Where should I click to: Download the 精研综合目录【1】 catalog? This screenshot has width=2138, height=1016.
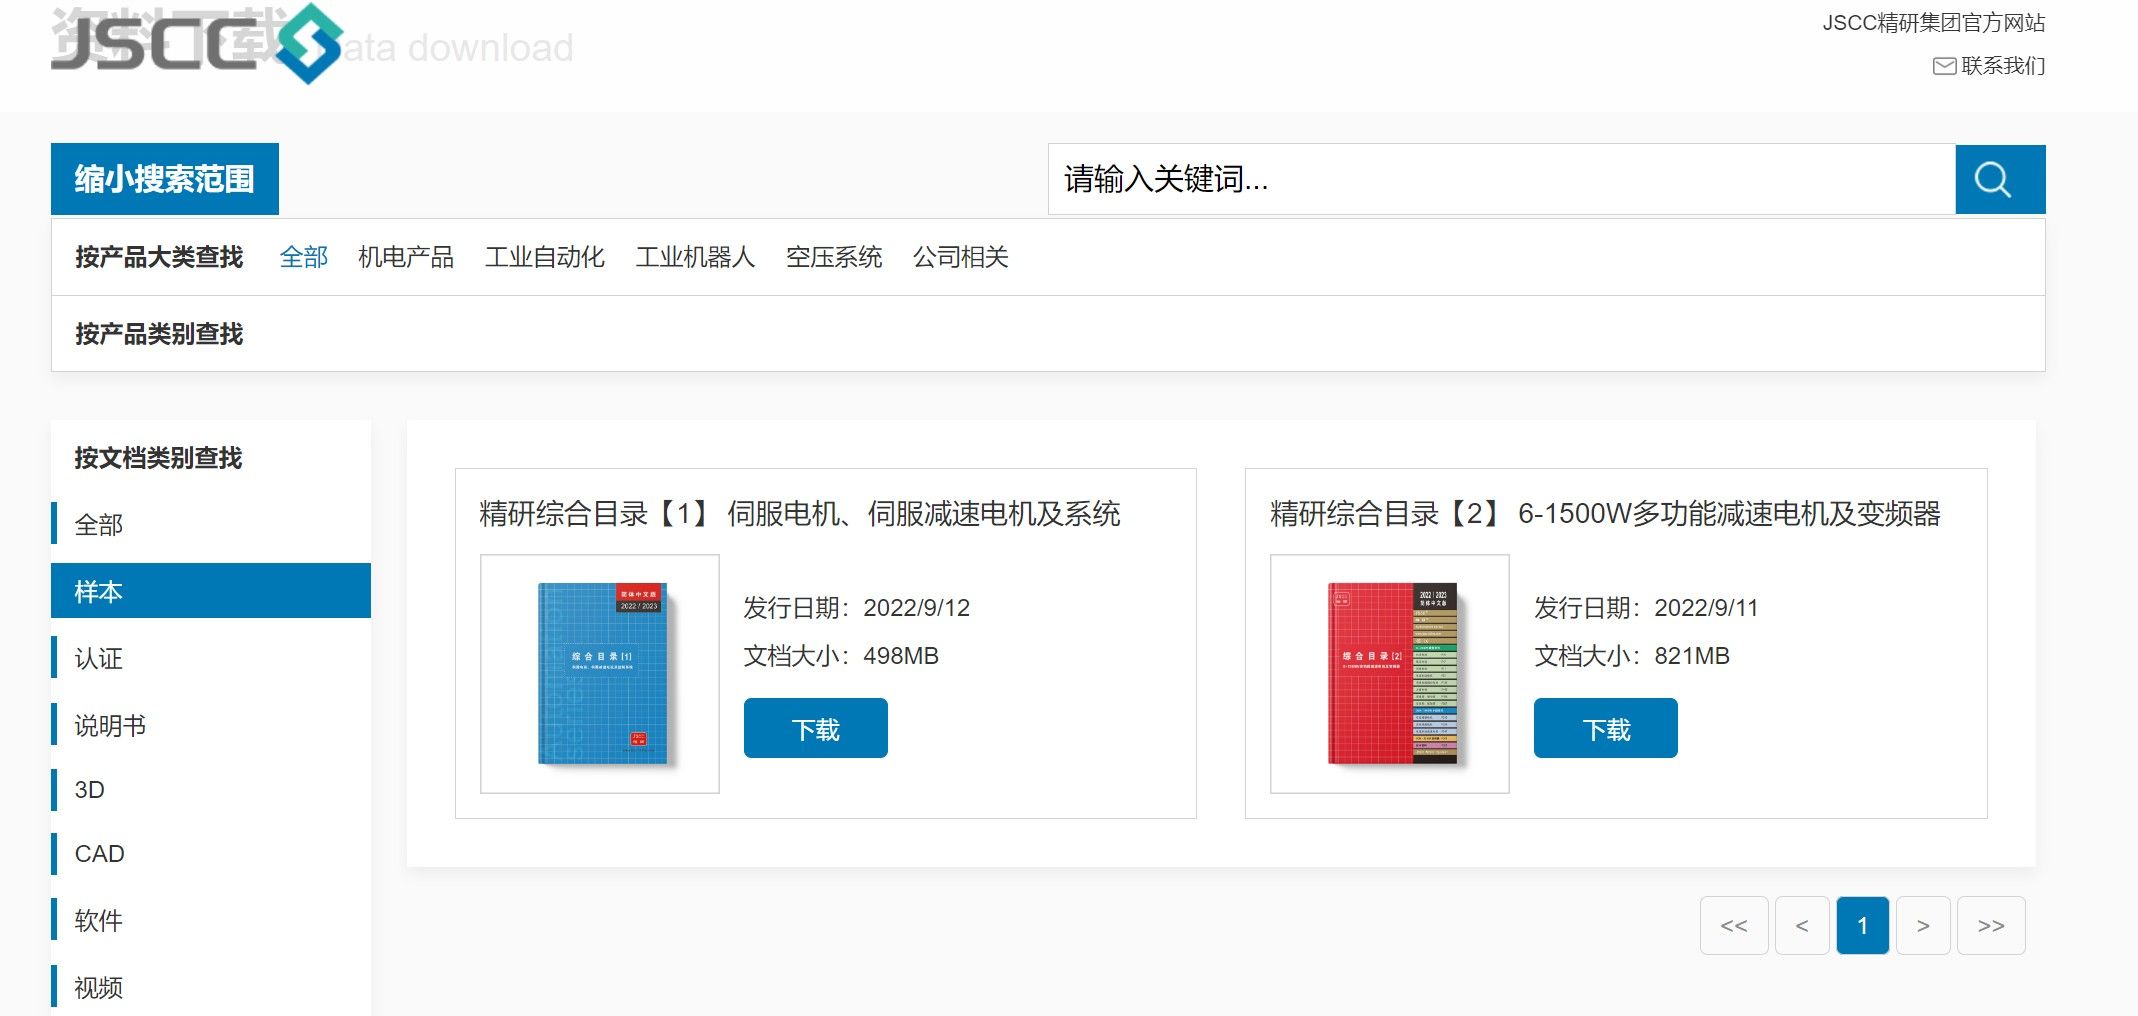[x=815, y=729]
